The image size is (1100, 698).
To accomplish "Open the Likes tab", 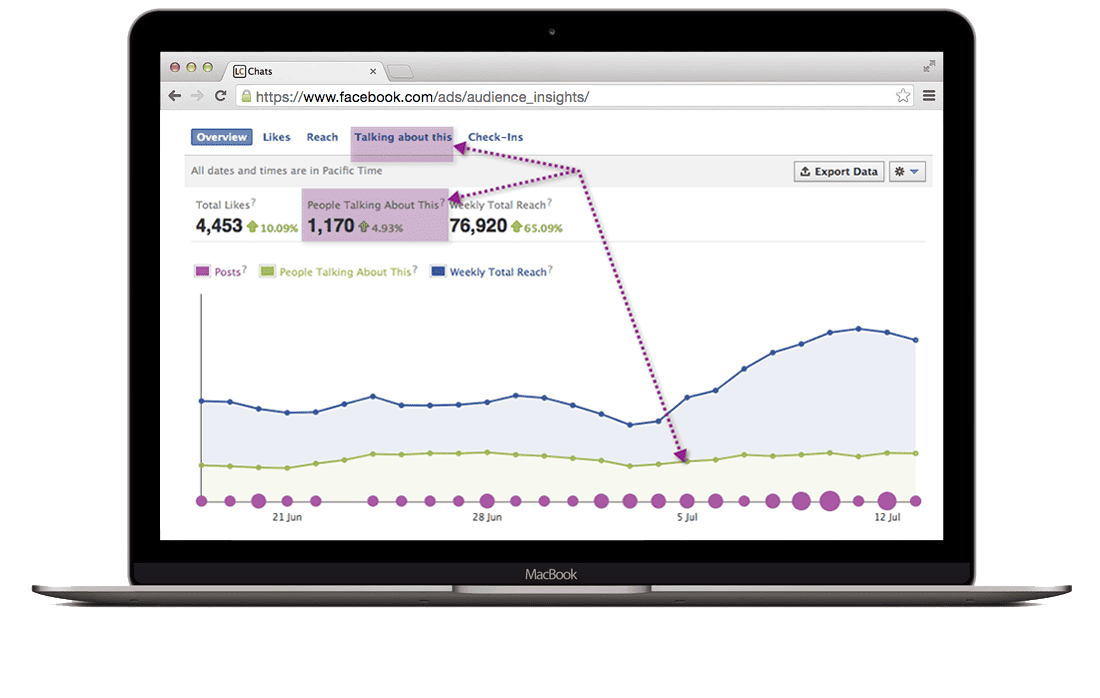I will pos(276,137).
